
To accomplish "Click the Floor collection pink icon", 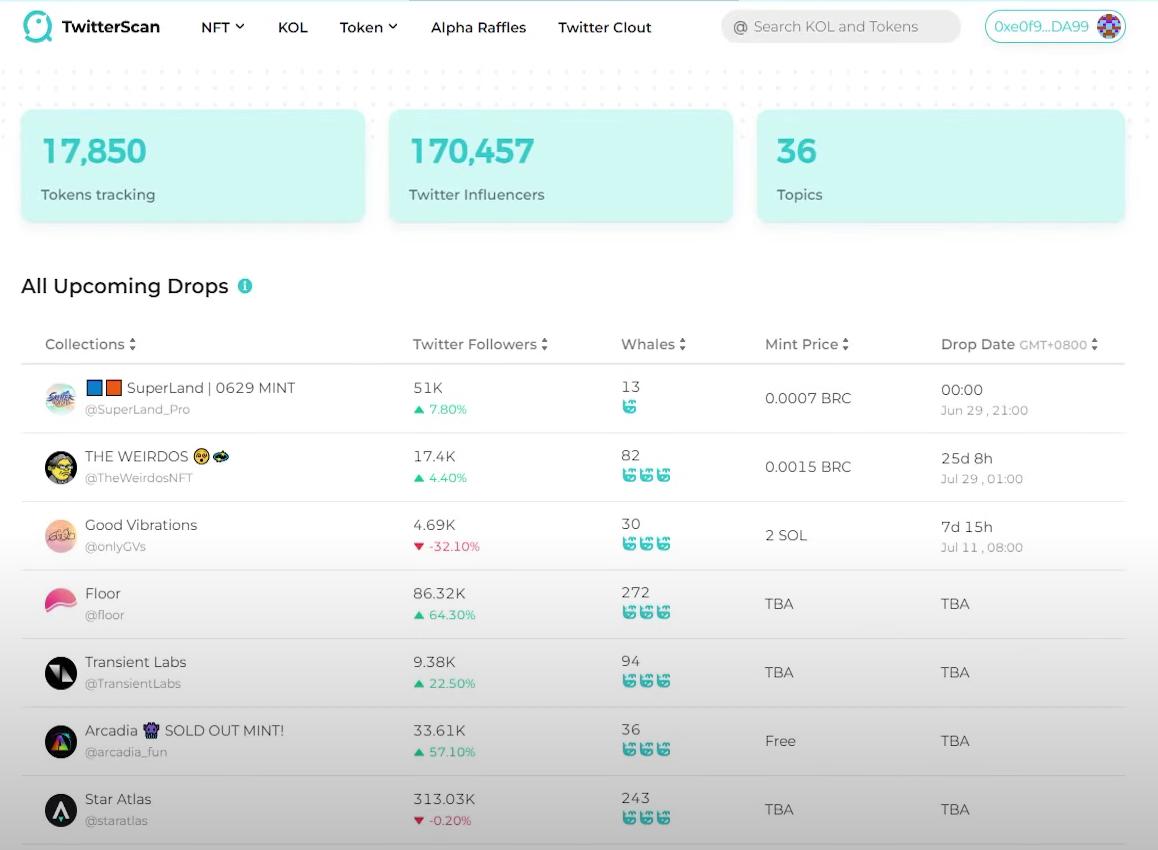I will tap(61, 603).
